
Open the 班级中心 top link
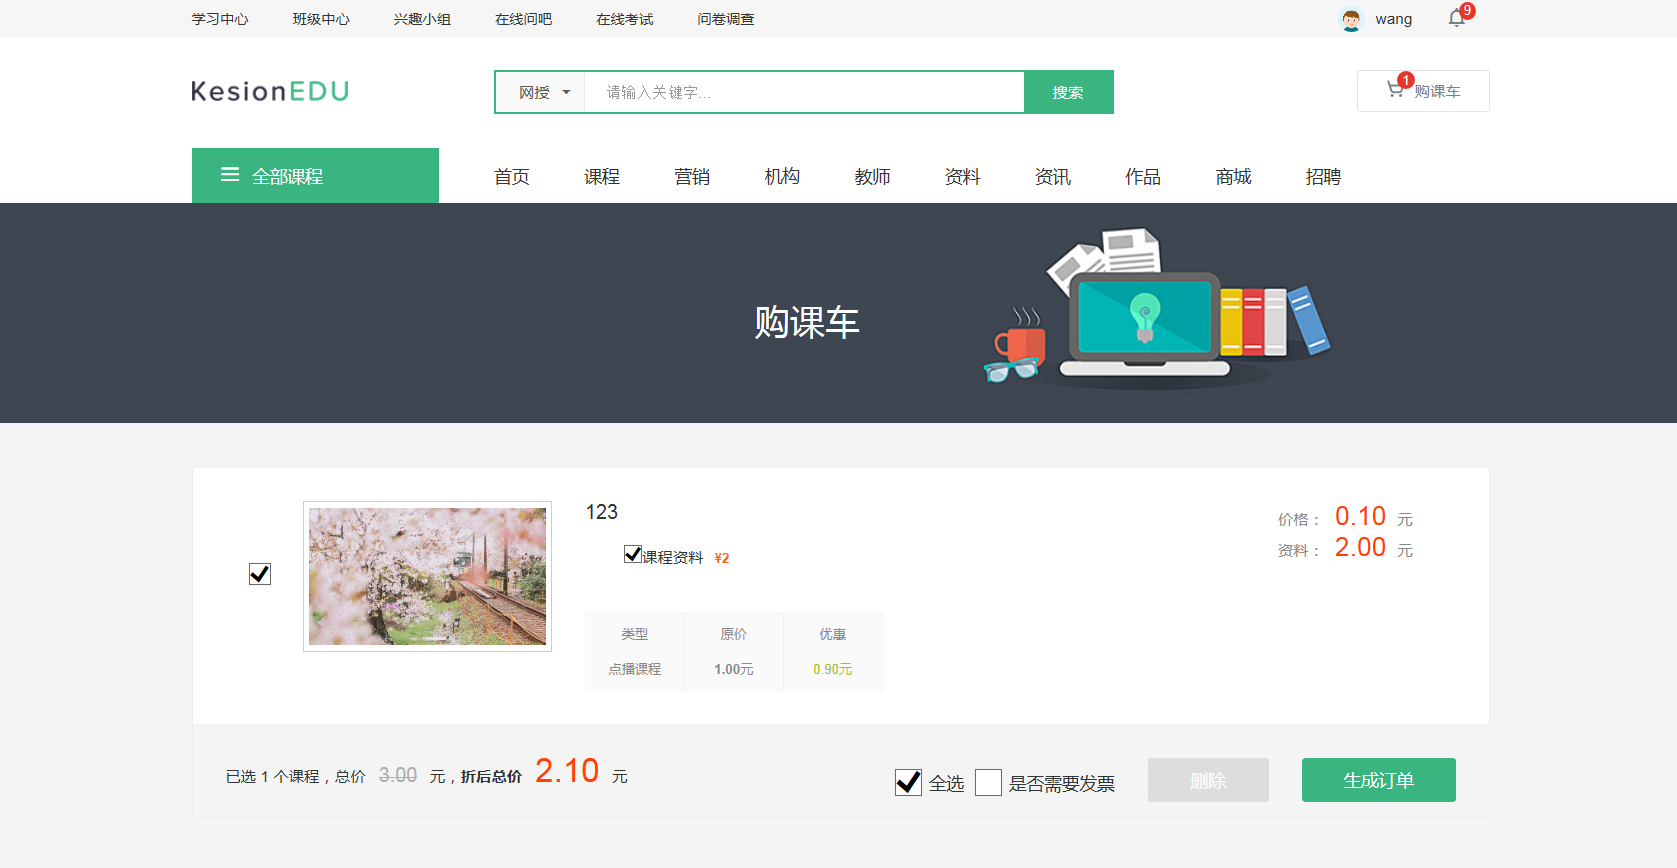321,19
